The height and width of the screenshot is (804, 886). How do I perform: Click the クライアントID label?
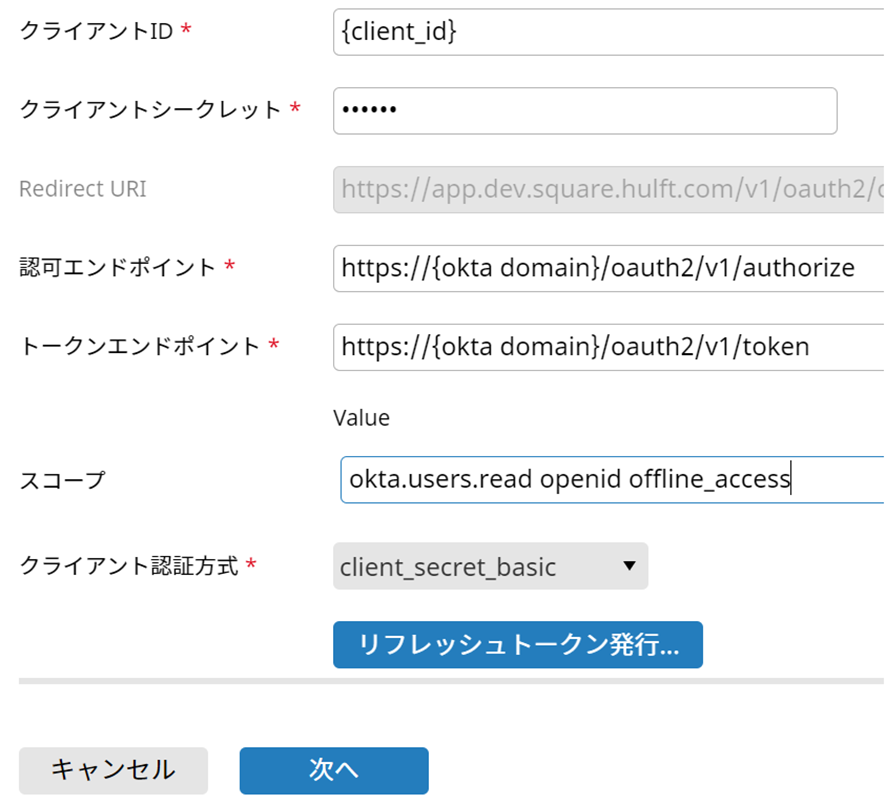point(96,31)
